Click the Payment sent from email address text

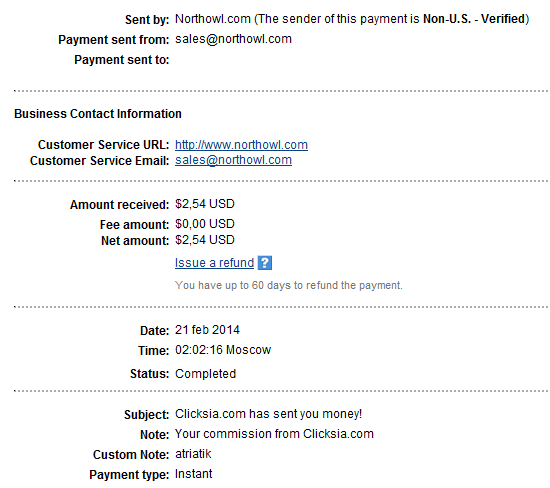233,39
